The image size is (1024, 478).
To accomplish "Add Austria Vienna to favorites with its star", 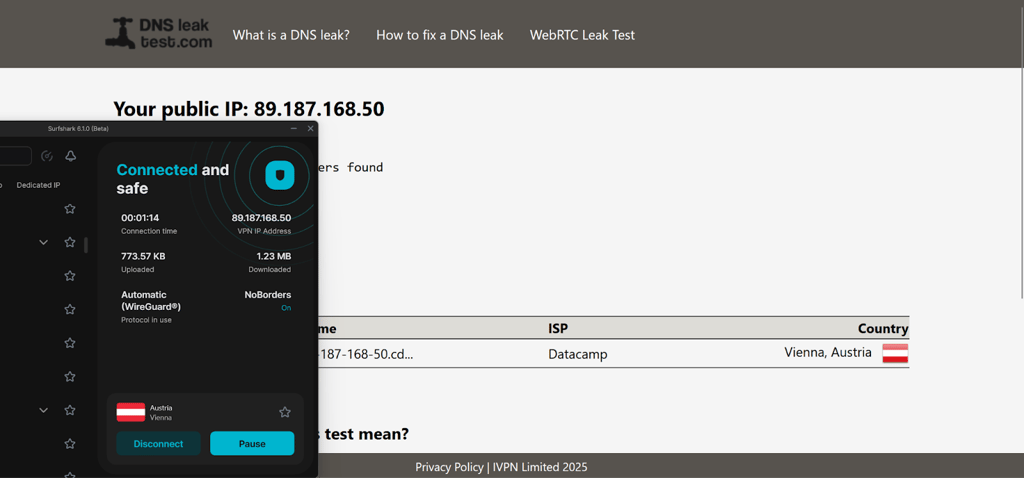I will click(285, 412).
